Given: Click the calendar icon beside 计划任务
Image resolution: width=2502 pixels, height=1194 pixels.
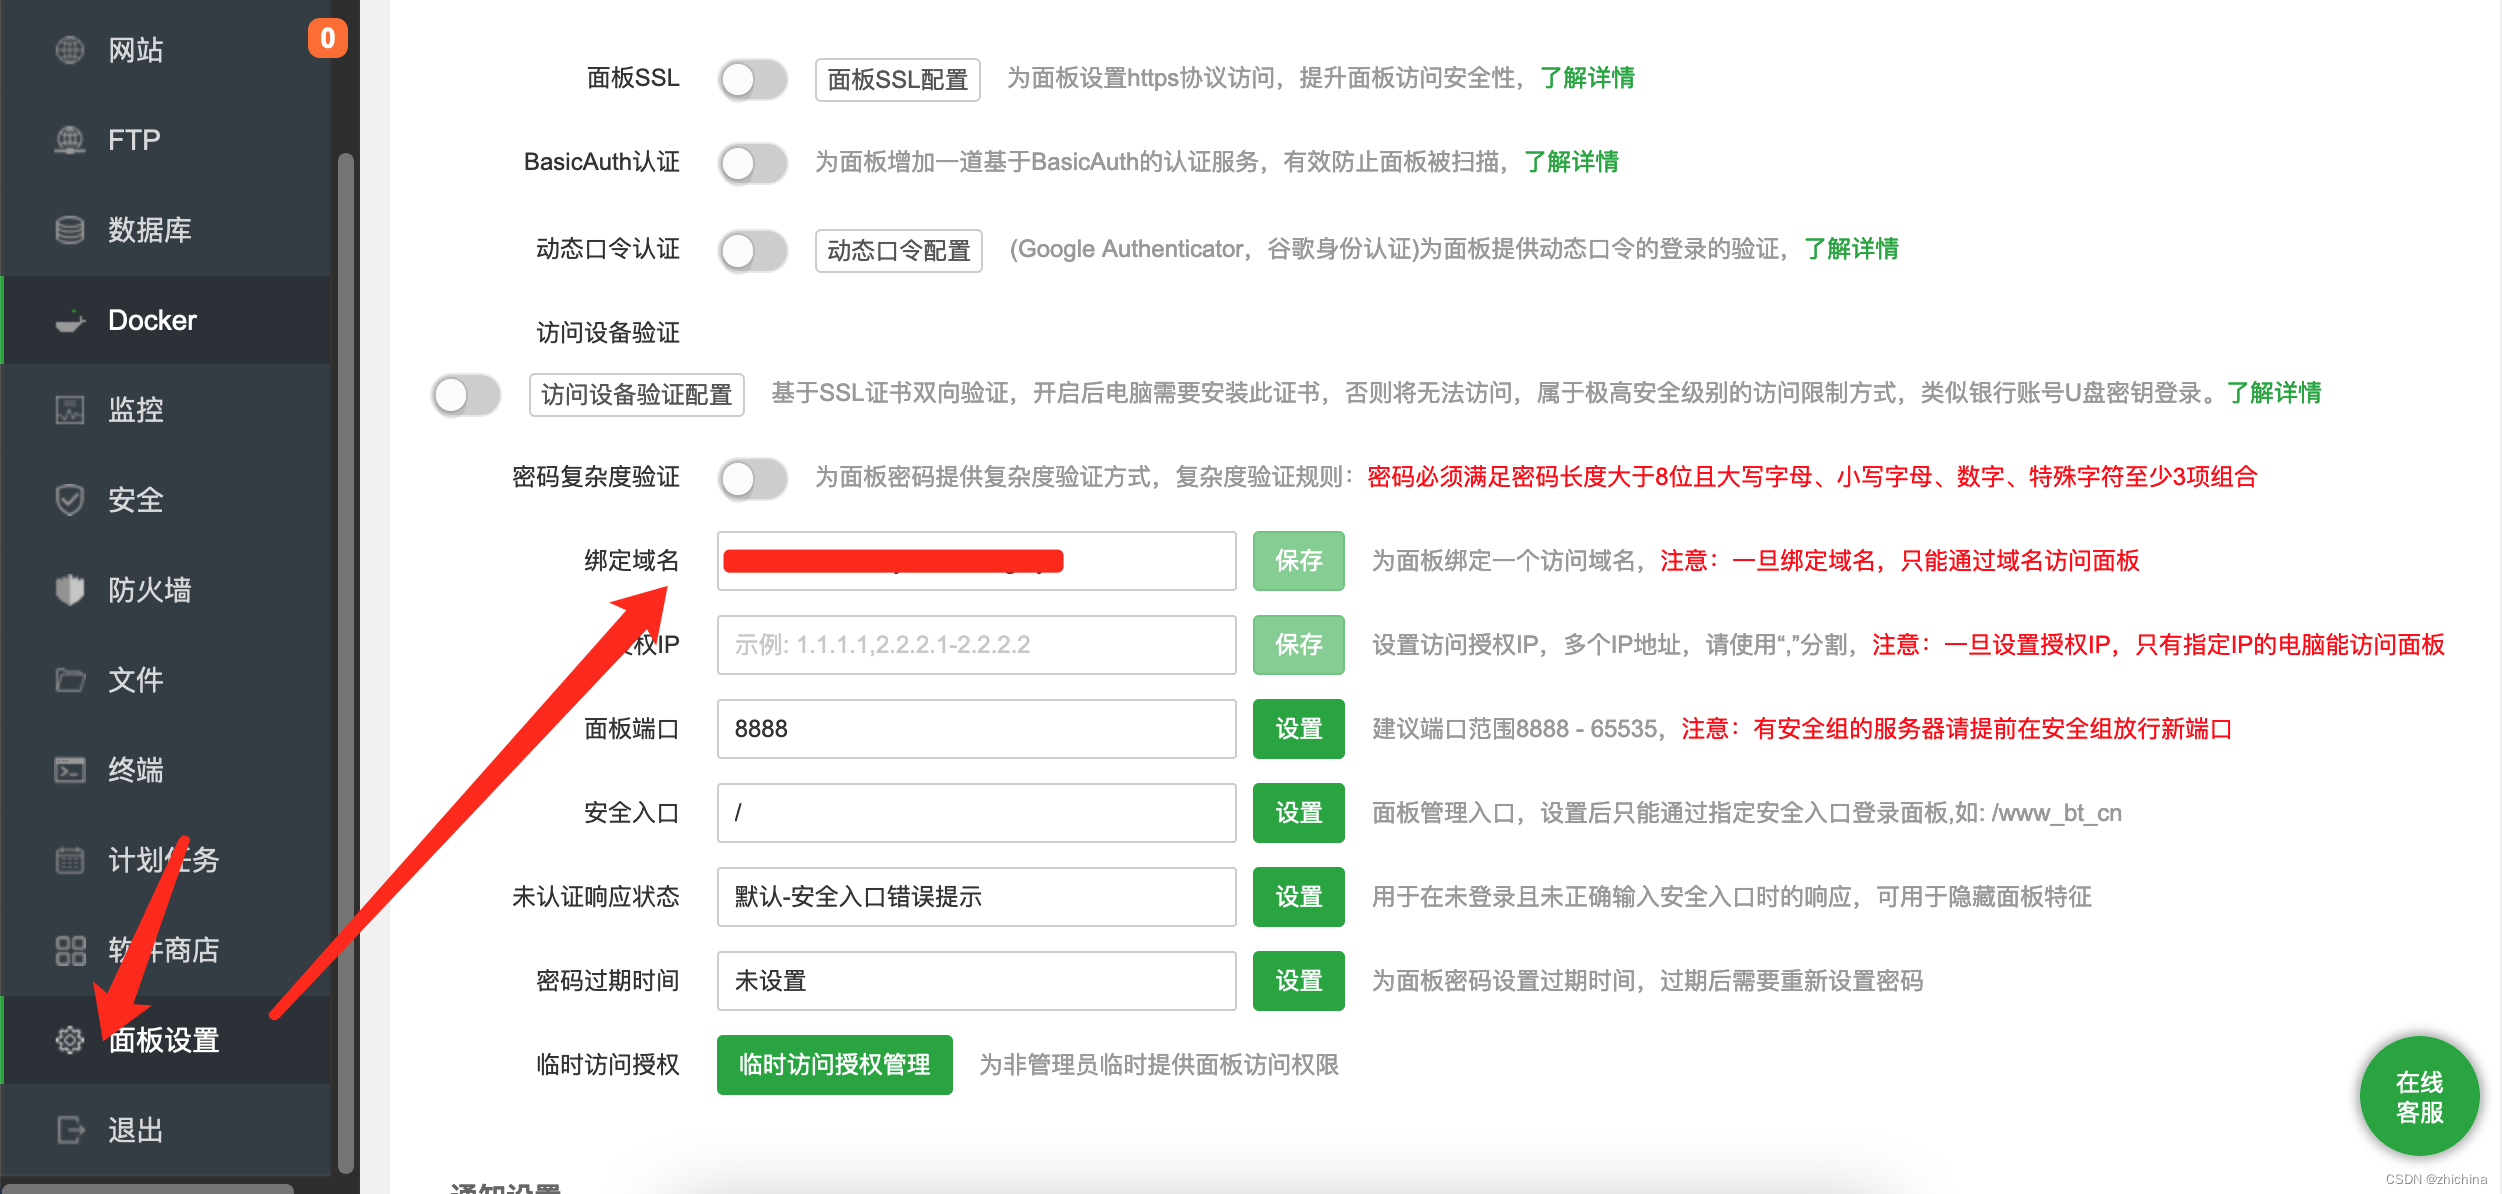Looking at the screenshot, I should coord(69,860).
